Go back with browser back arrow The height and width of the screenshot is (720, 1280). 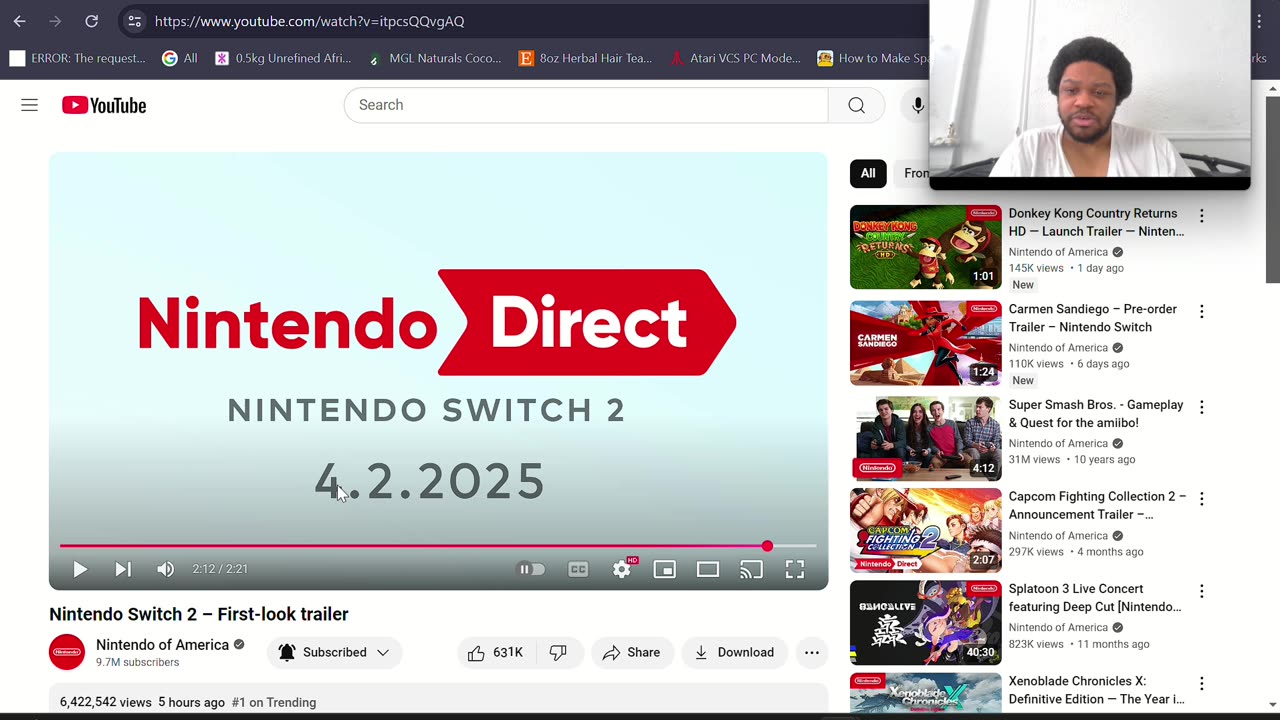click(x=19, y=21)
